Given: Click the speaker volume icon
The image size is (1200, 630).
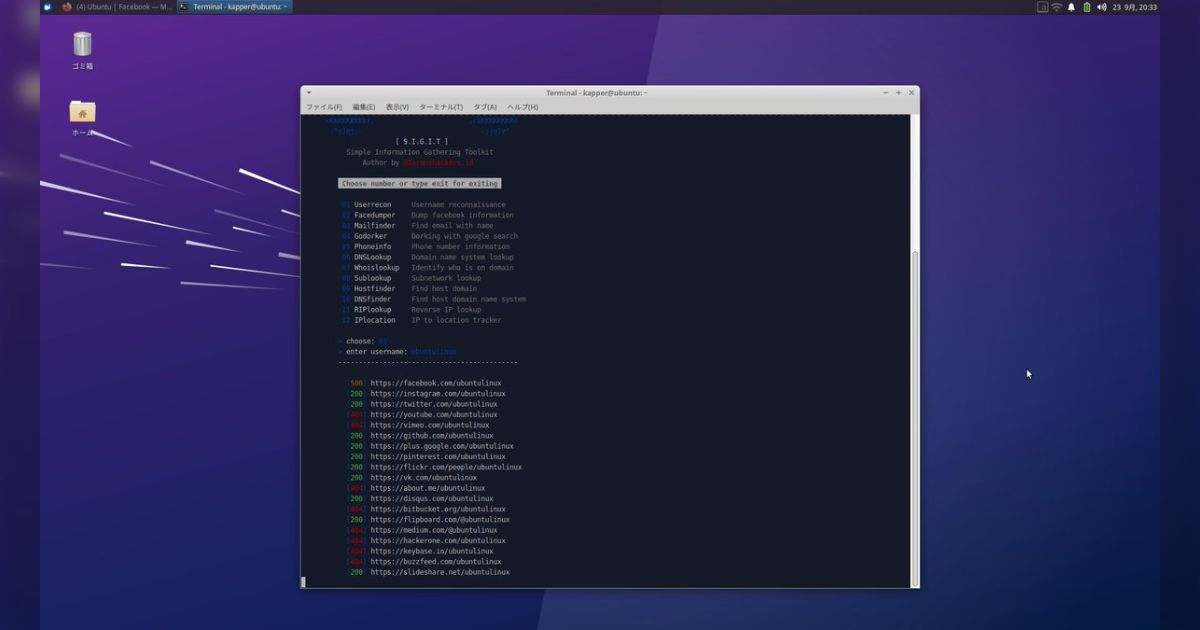Looking at the screenshot, I should pos(1104,5).
